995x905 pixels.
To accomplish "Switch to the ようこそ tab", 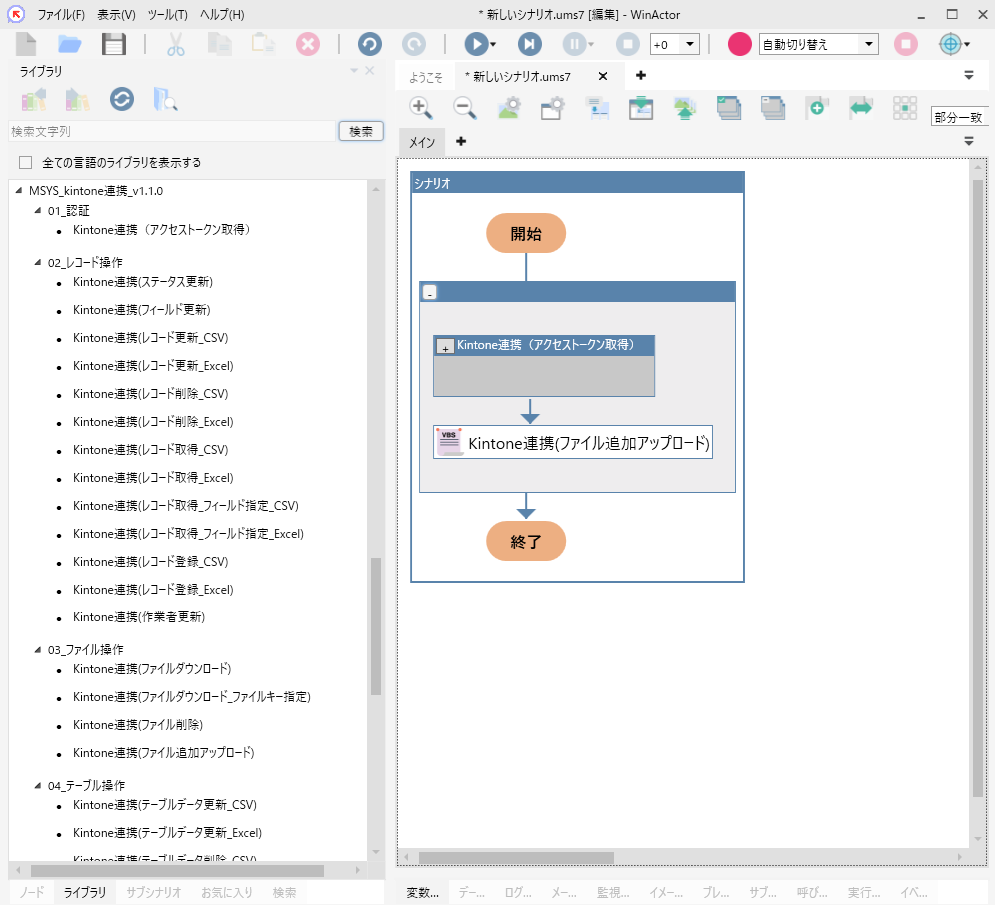I will [x=426, y=77].
